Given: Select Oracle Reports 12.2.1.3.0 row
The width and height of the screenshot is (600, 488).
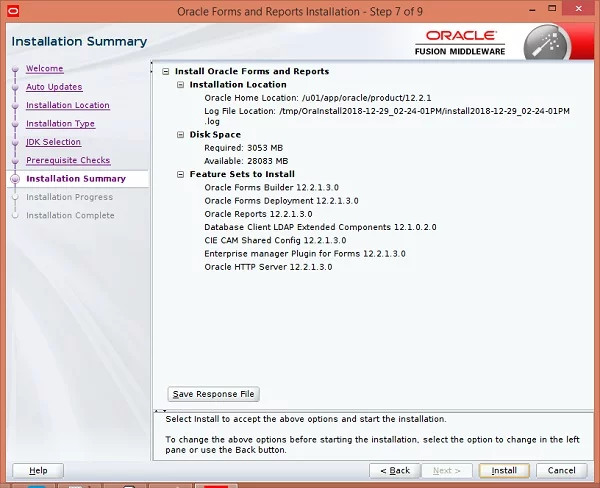Looking at the screenshot, I should pos(258,214).
